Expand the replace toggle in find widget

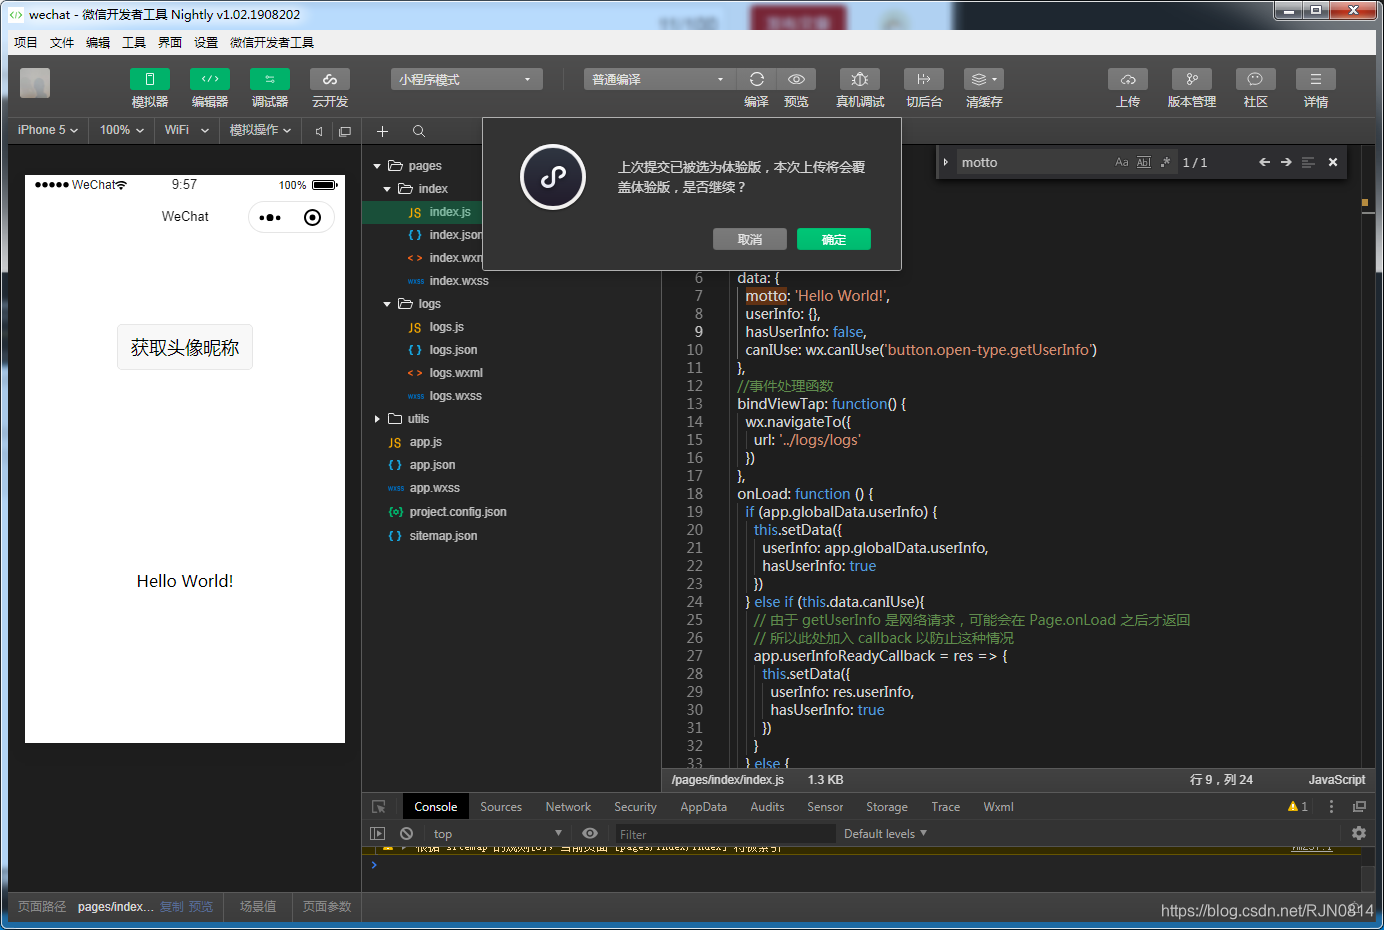click(945, 162)
